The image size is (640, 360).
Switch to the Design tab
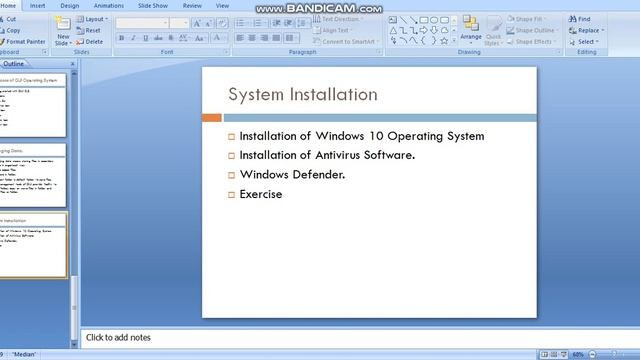coord(70,6)
